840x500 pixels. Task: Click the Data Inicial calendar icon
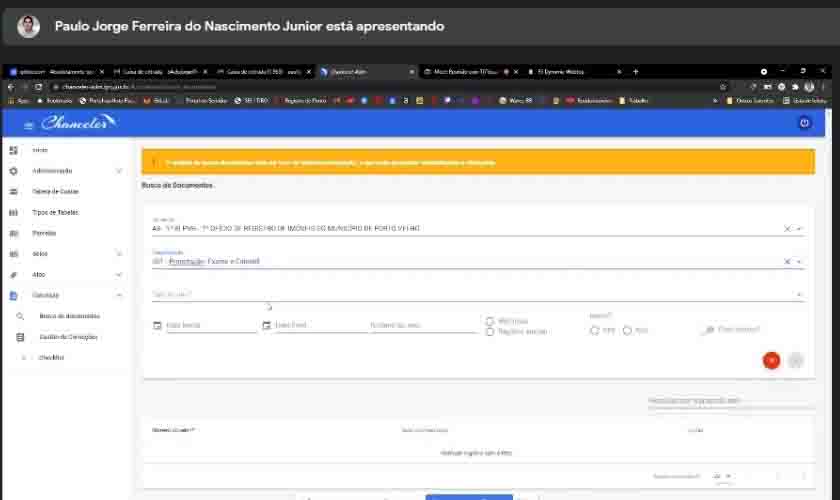point(157,325)
